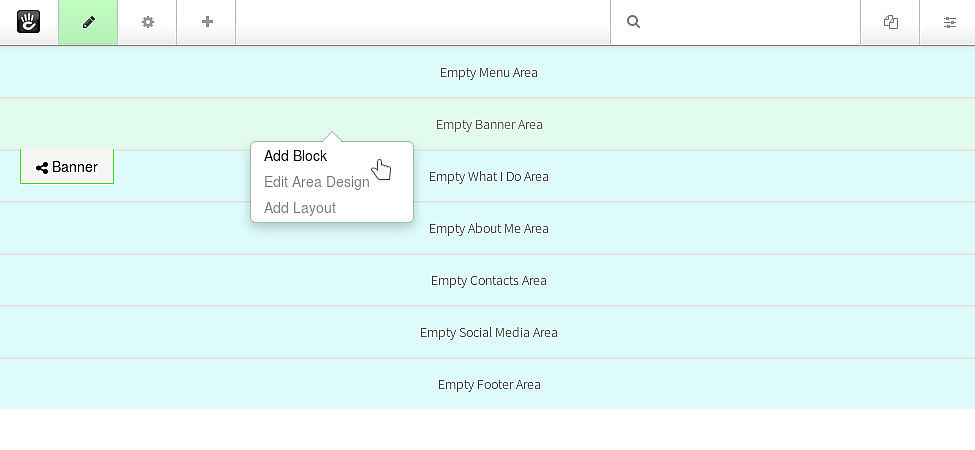Select the Empty Banner Area
The image size is (975, 450).
tap(488, 124)
